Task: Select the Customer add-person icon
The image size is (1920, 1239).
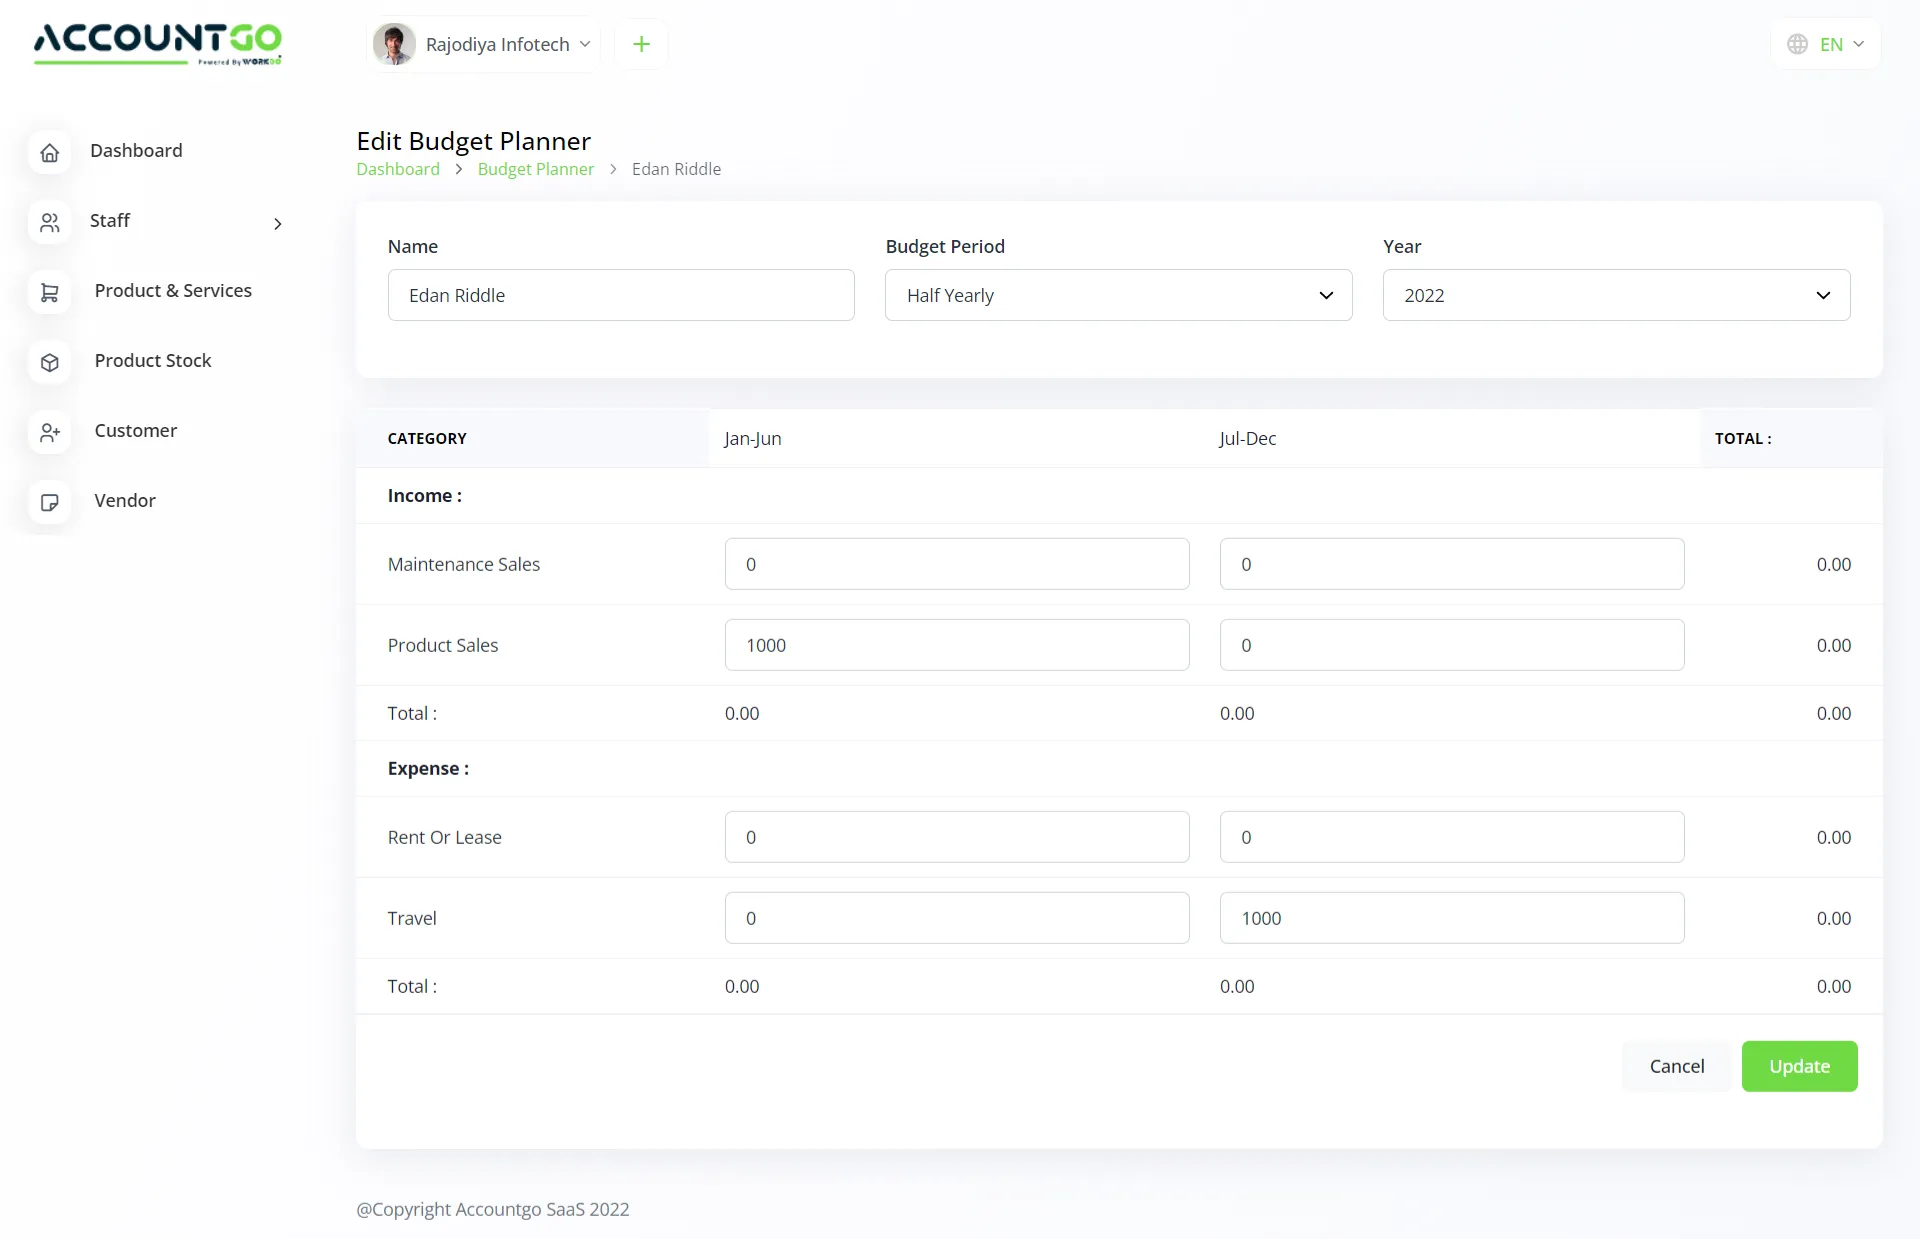Action: tap(50, 432)
